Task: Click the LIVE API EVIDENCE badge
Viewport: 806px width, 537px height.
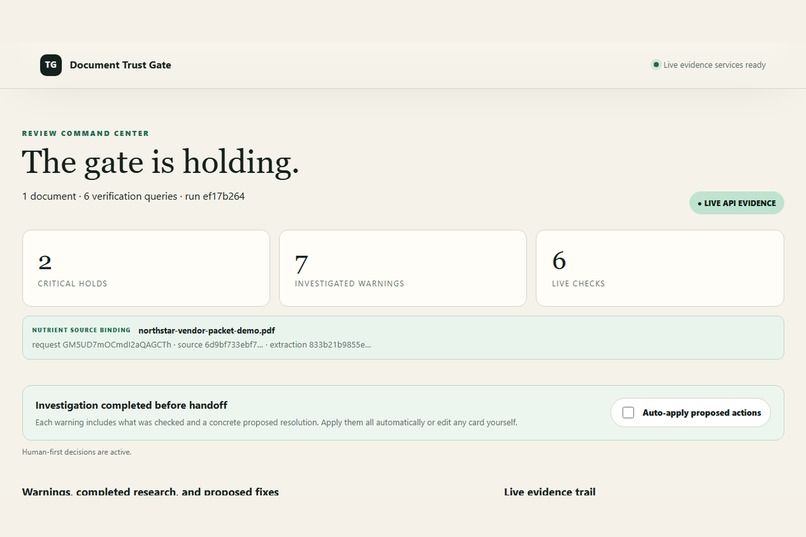Action: [736, 203]
